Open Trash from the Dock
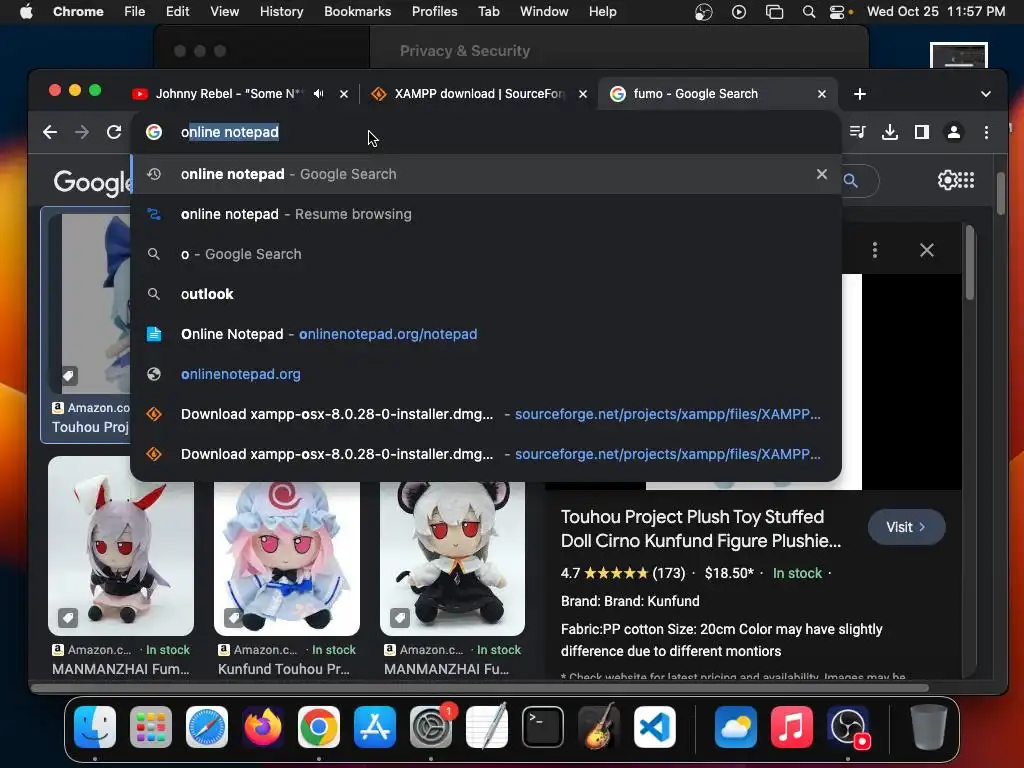The width and height of the screenshot is (1024, 768). 929,727
